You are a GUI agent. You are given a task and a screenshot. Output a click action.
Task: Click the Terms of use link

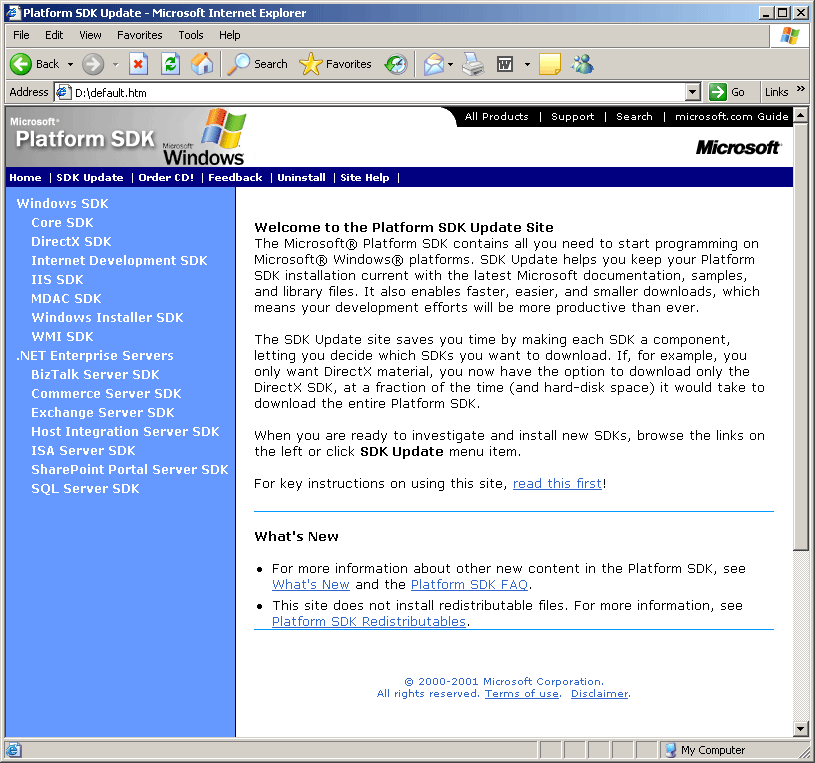(522, 693)
